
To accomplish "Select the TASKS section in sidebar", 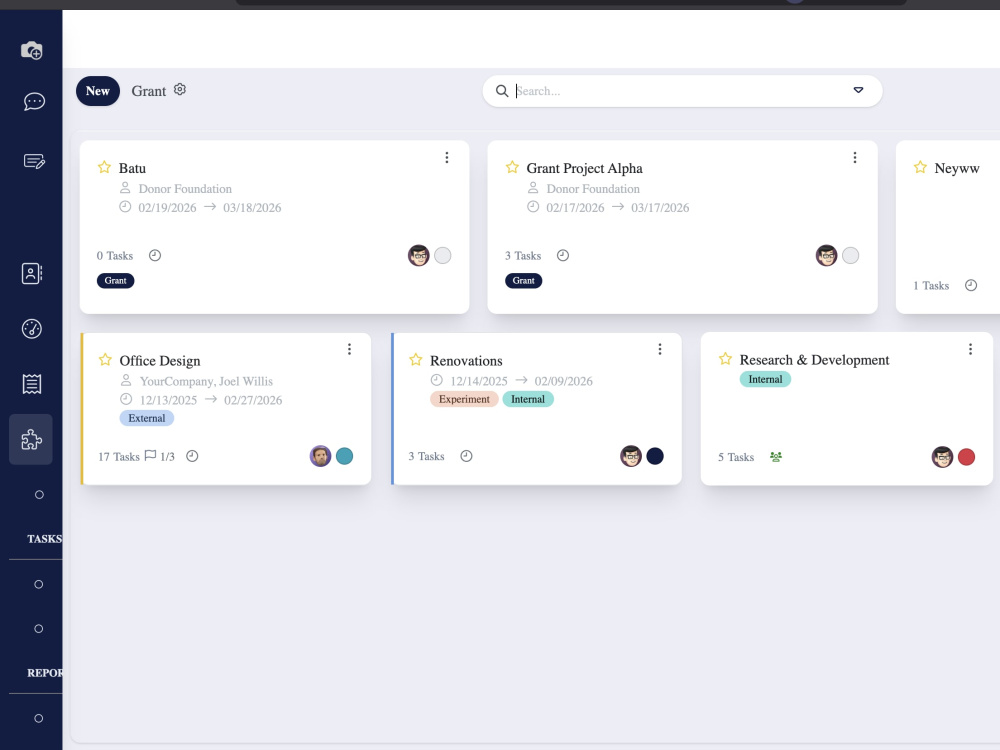I will [45, 539].
